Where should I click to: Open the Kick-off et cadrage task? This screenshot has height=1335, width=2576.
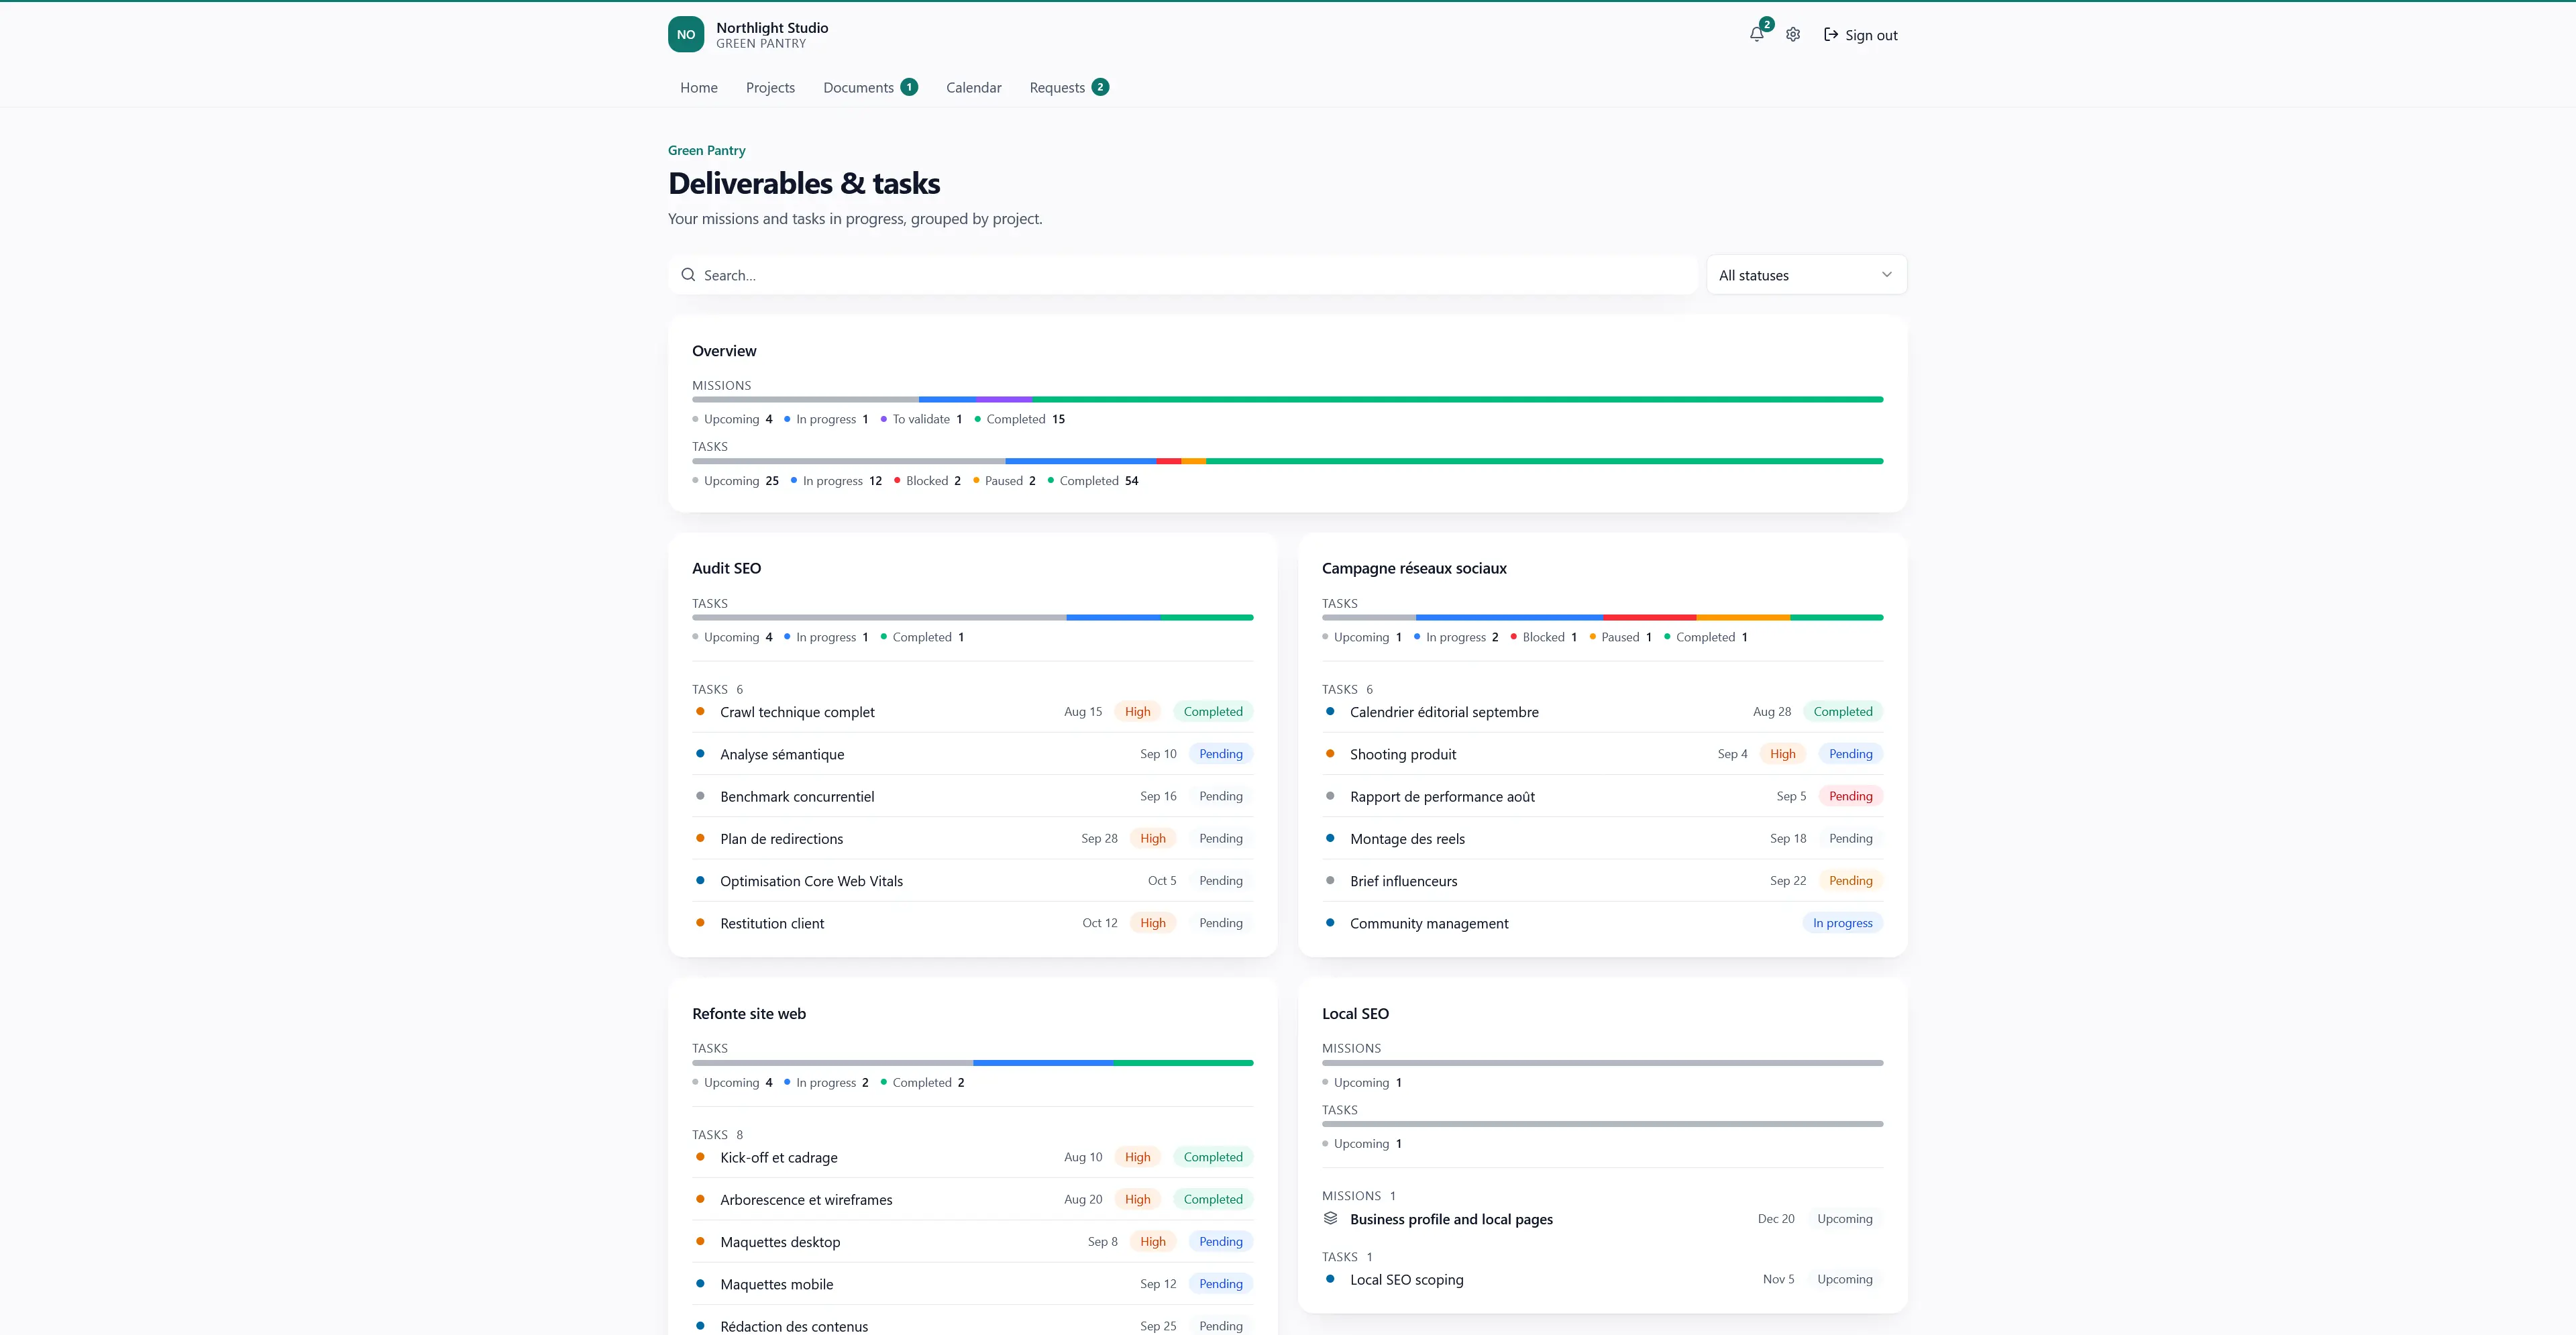pyautogui.click(x=972, y=1157)
